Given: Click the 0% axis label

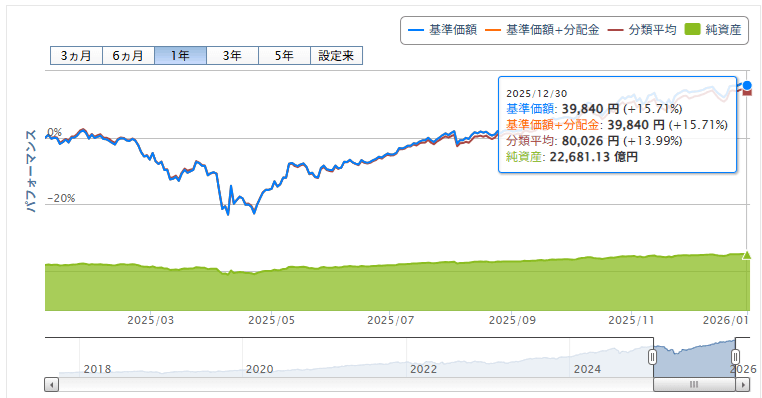Looking at the screenshot, I should point(55,132).
